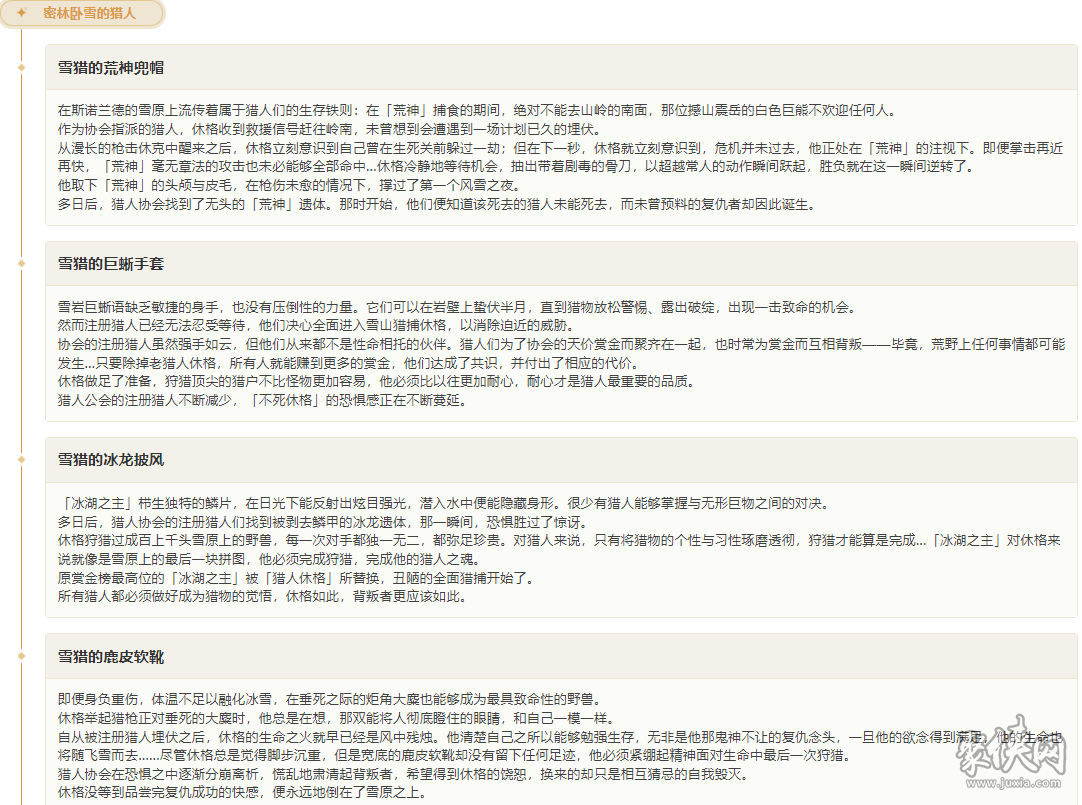Screen dimensions: 1082x805
Task: Select the 雪猎的冰龙披风 heading
Action: pos(110,459)
